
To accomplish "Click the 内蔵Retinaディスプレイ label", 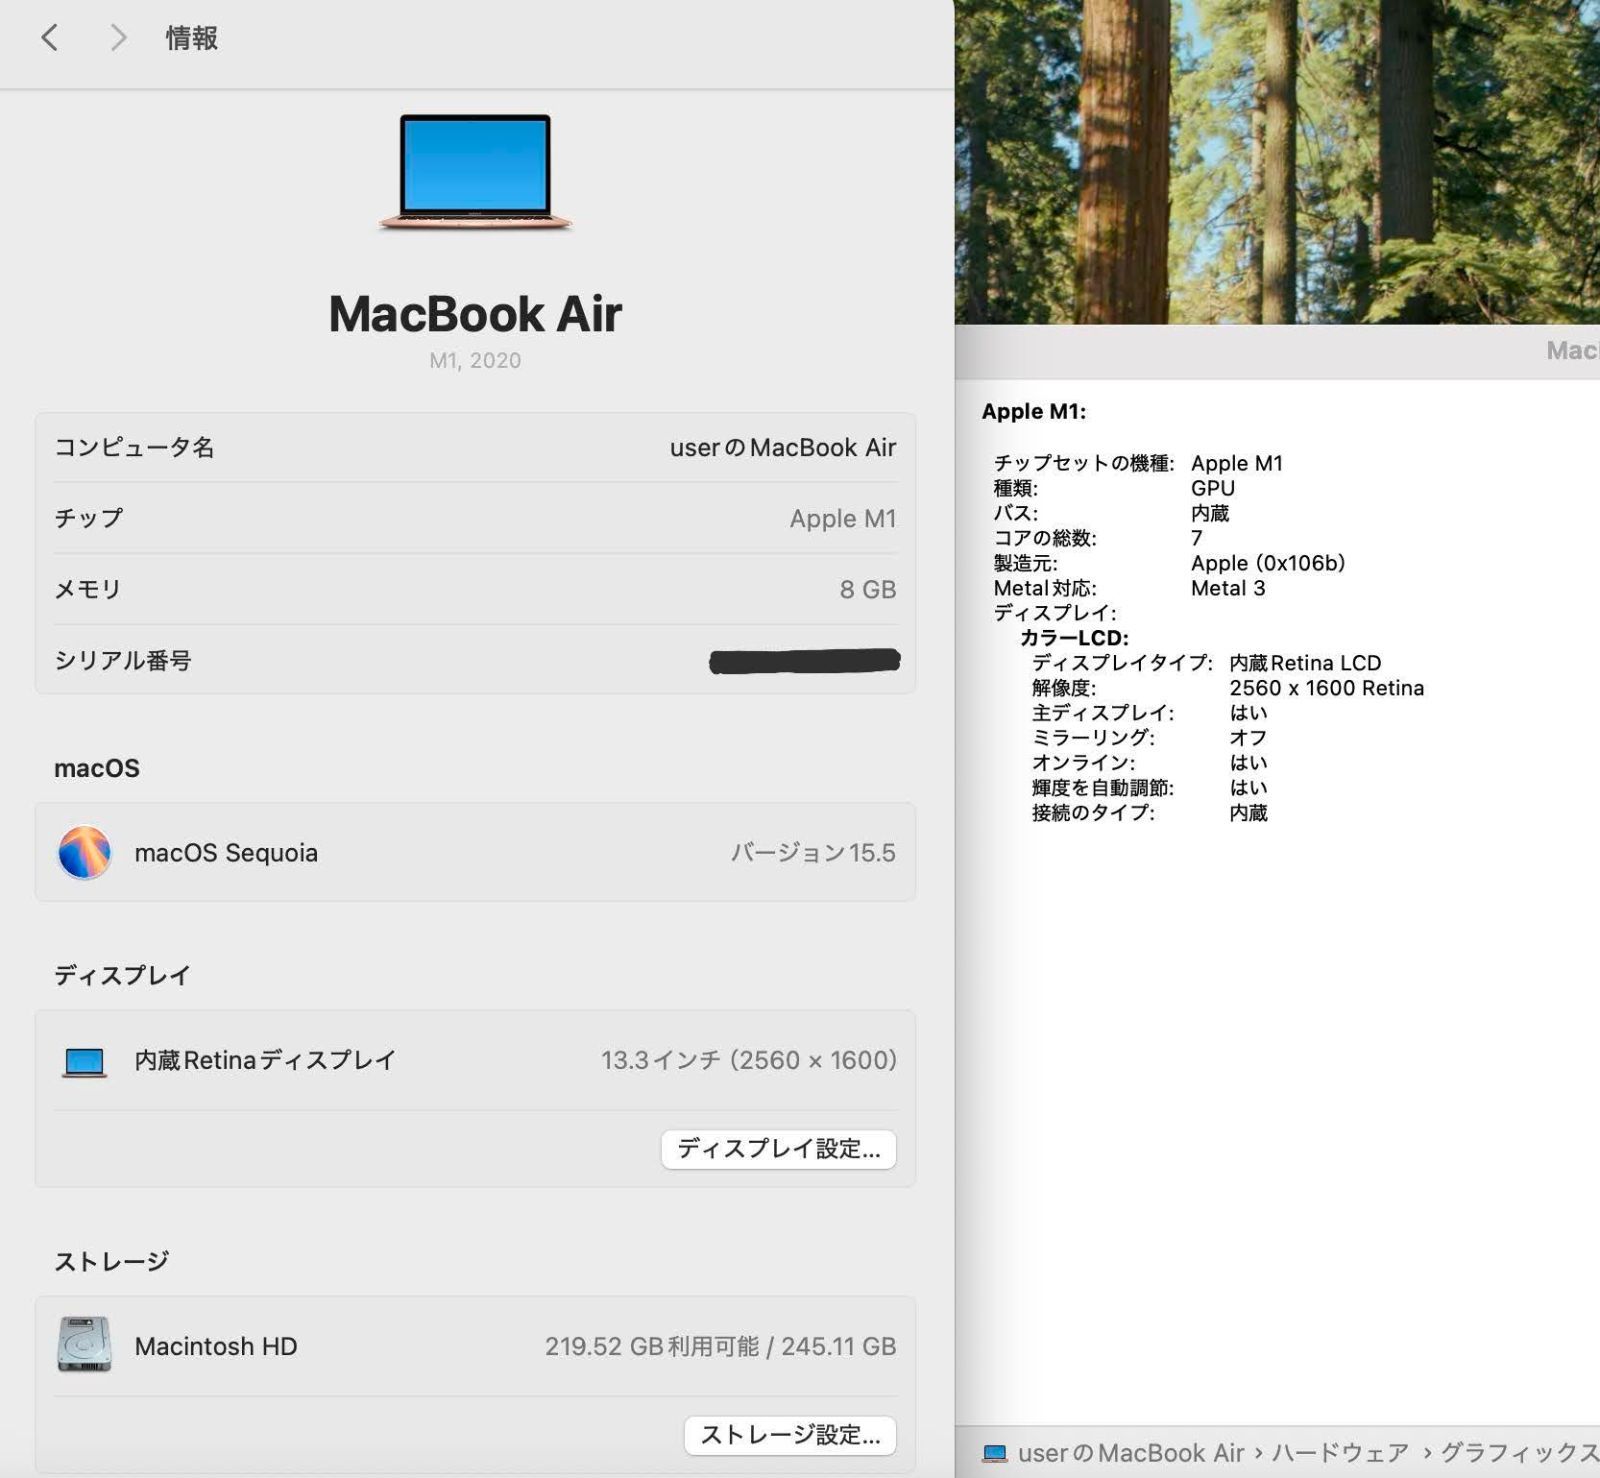I will 265,1060.
